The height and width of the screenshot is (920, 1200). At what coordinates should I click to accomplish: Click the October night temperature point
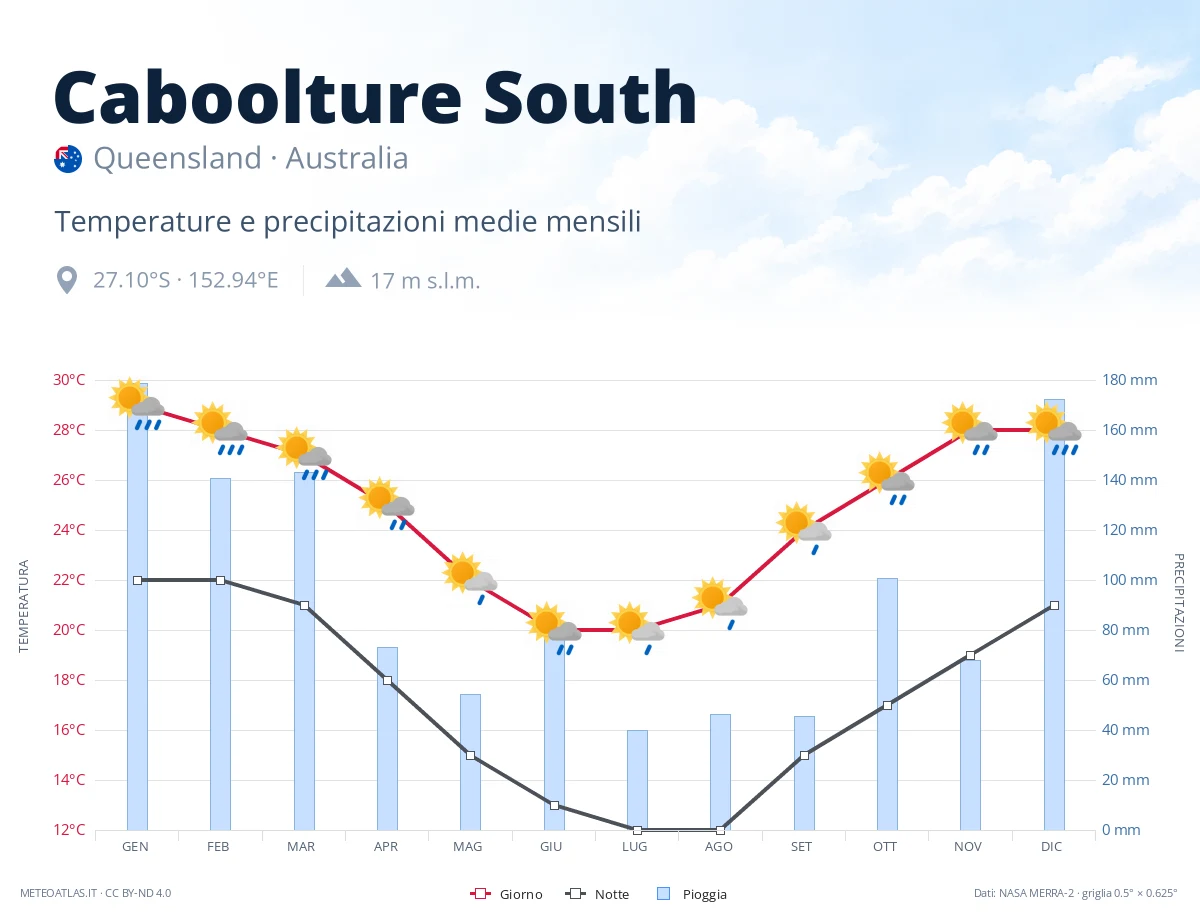point(887,705)
